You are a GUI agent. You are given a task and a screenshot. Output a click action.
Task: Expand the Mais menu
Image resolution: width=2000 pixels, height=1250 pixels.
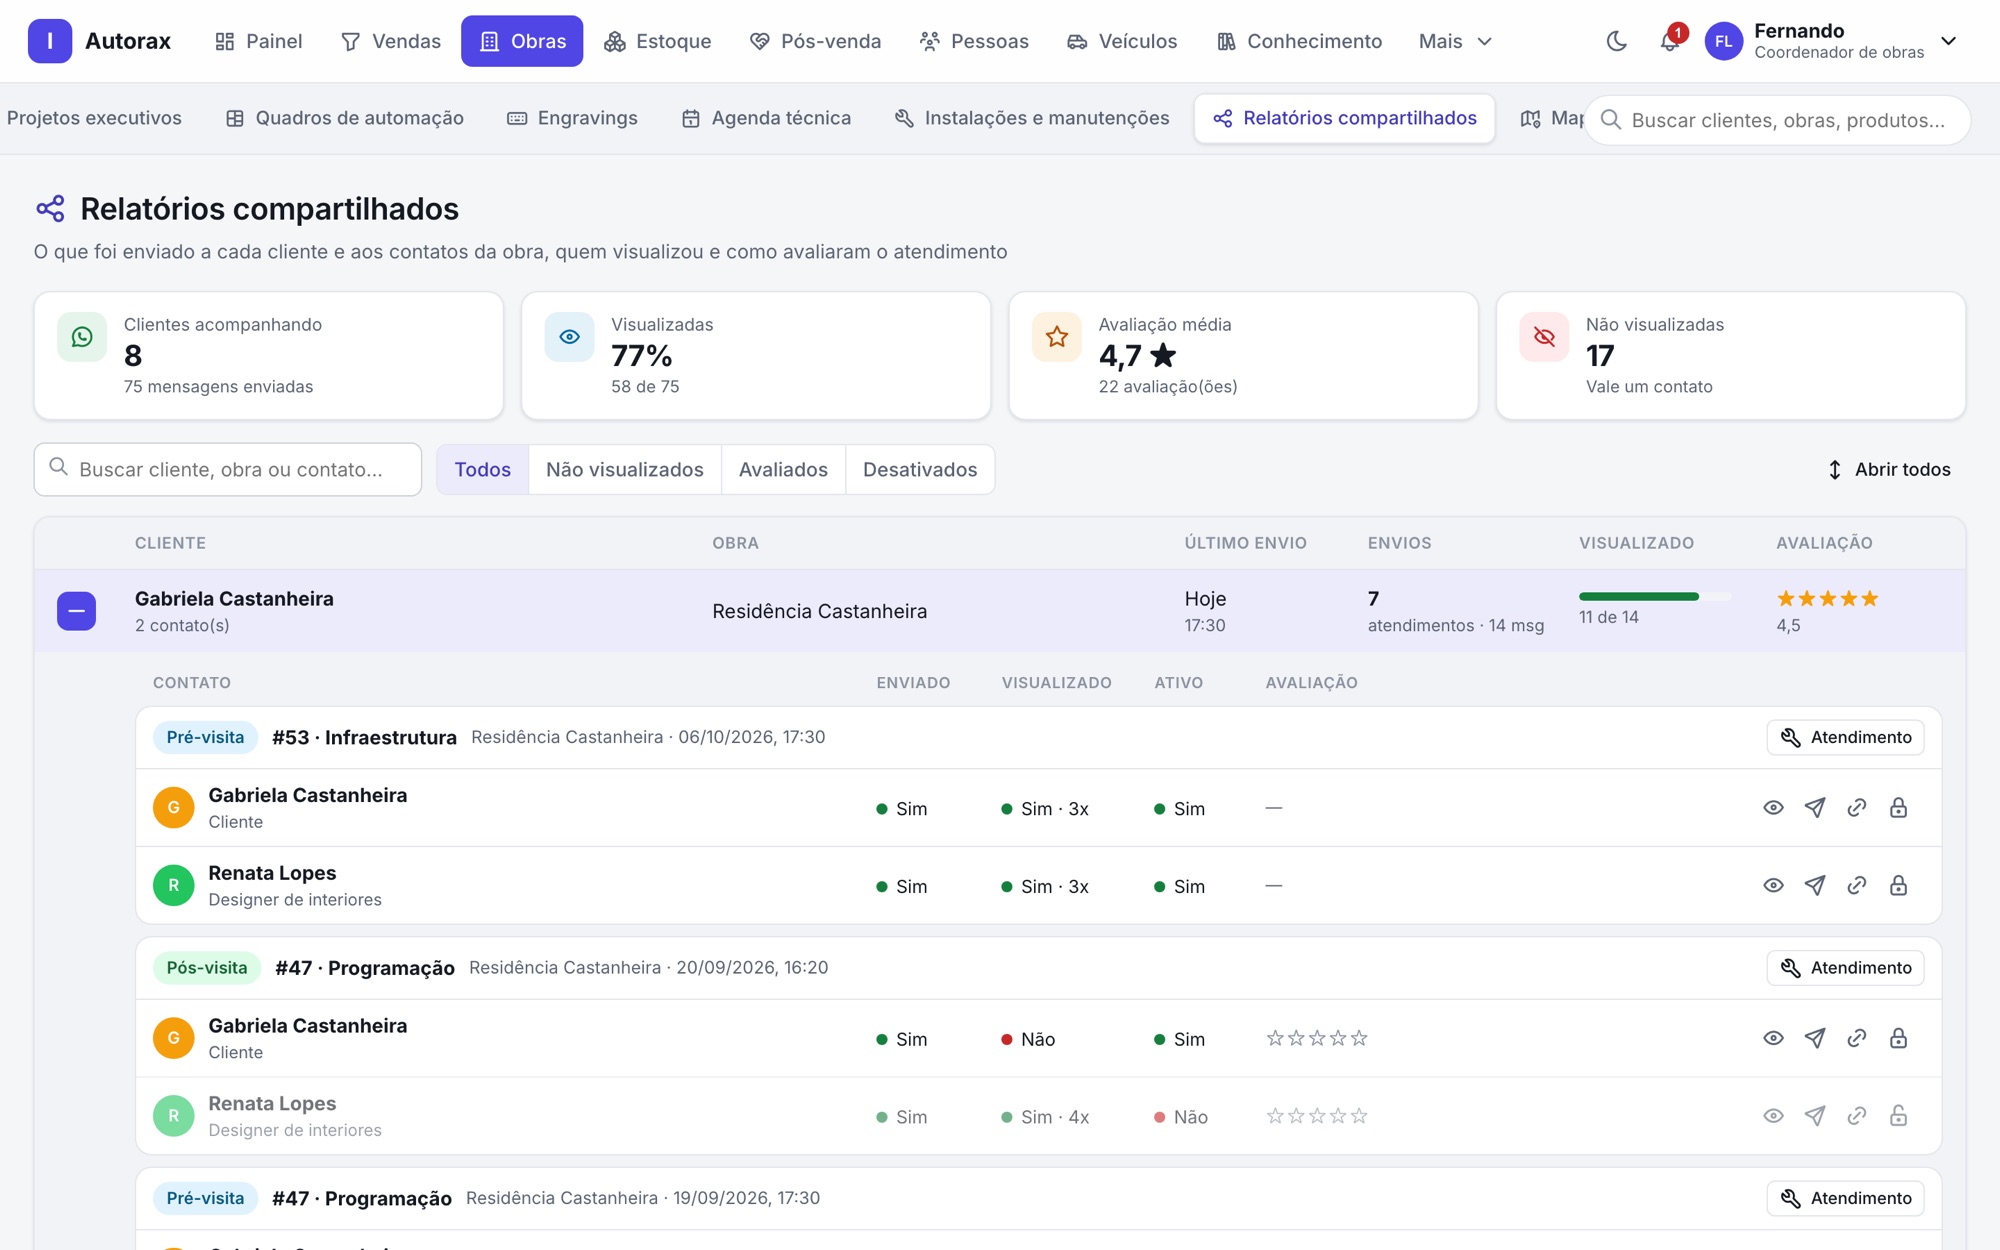pos(1455,41)
